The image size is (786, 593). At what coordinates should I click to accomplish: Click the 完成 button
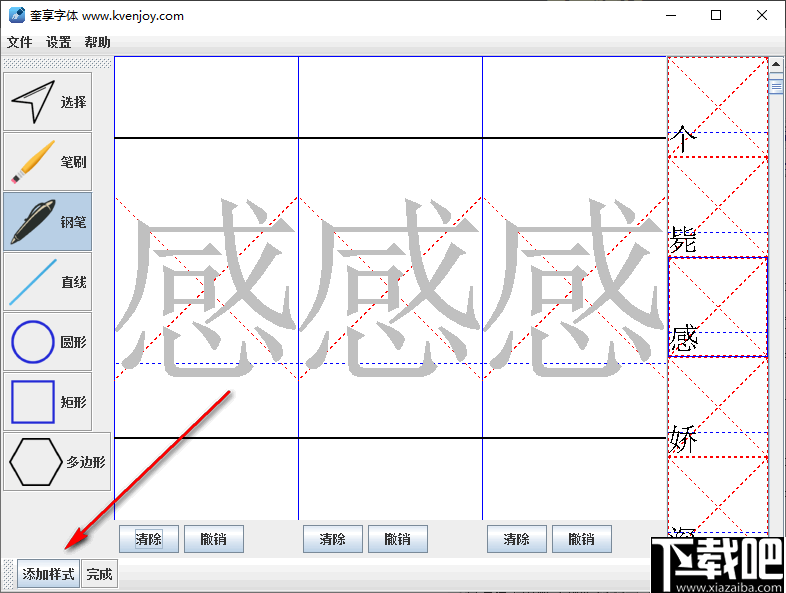pyautogui.click(x=99, y=573)
